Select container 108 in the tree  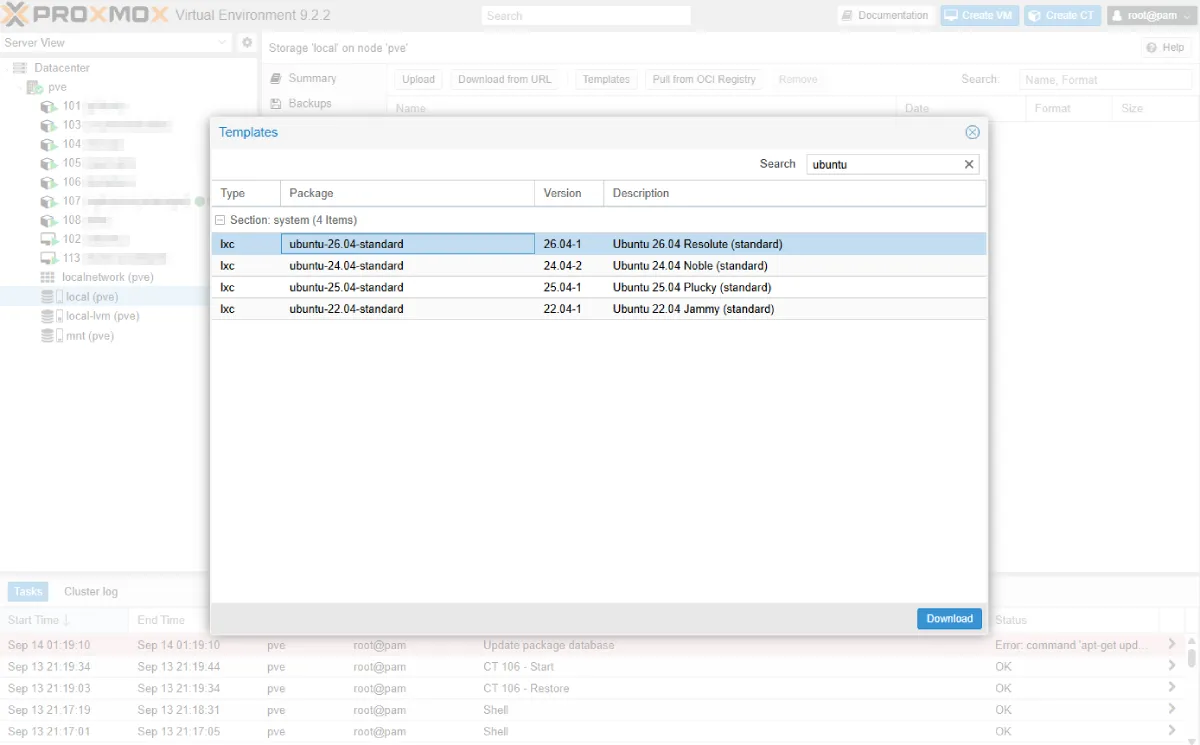(x=76, y=220)
